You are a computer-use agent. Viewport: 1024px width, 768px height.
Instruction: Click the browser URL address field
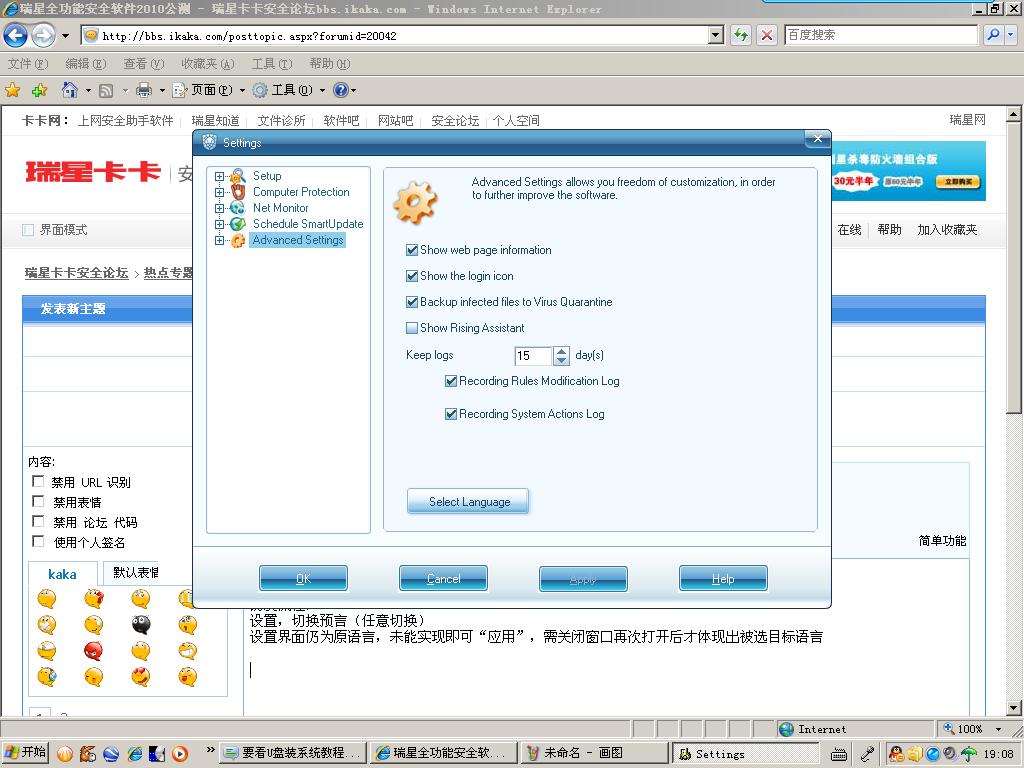(x=394, y=36)
